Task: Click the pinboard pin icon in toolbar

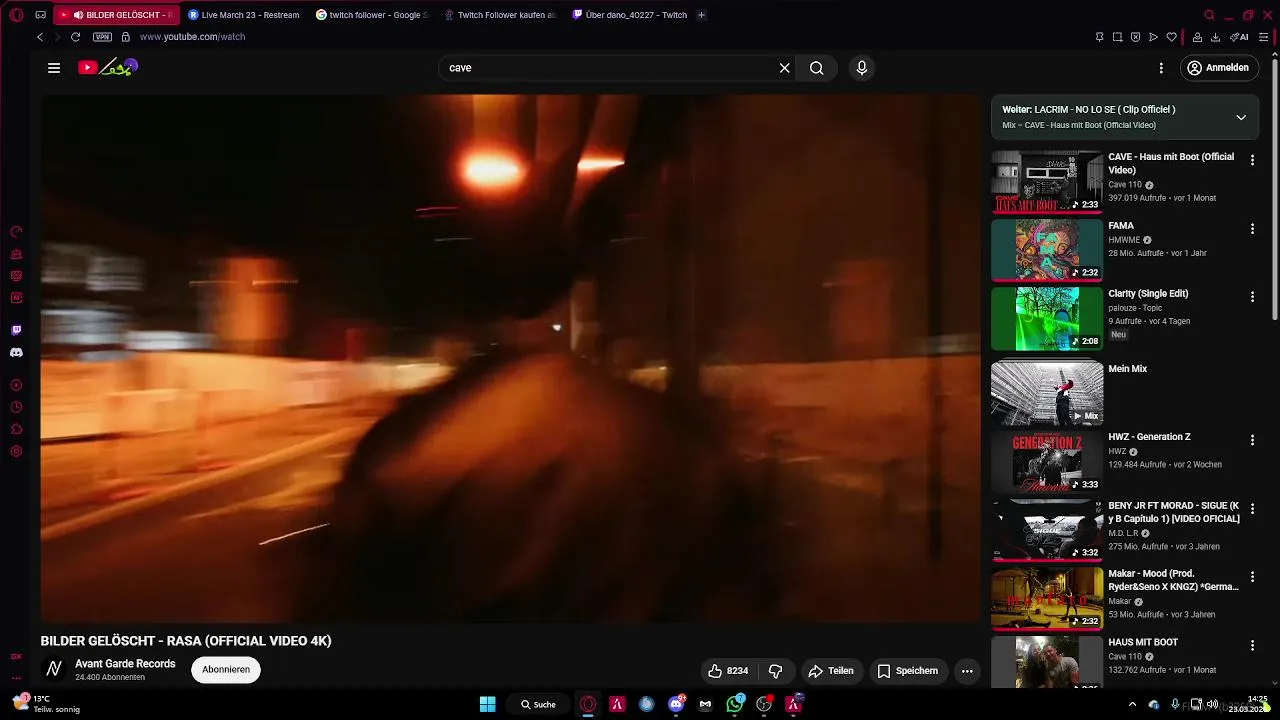Action: pyautogui.click(x=1099, y=37)
